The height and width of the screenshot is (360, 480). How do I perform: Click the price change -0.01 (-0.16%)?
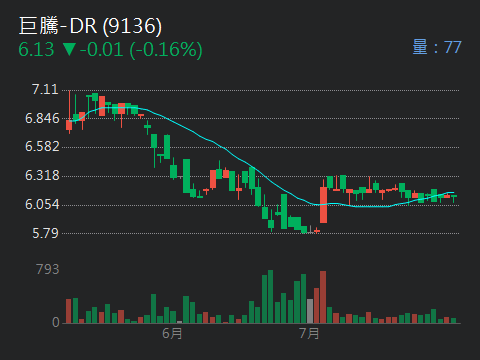[x=141, y=50]
